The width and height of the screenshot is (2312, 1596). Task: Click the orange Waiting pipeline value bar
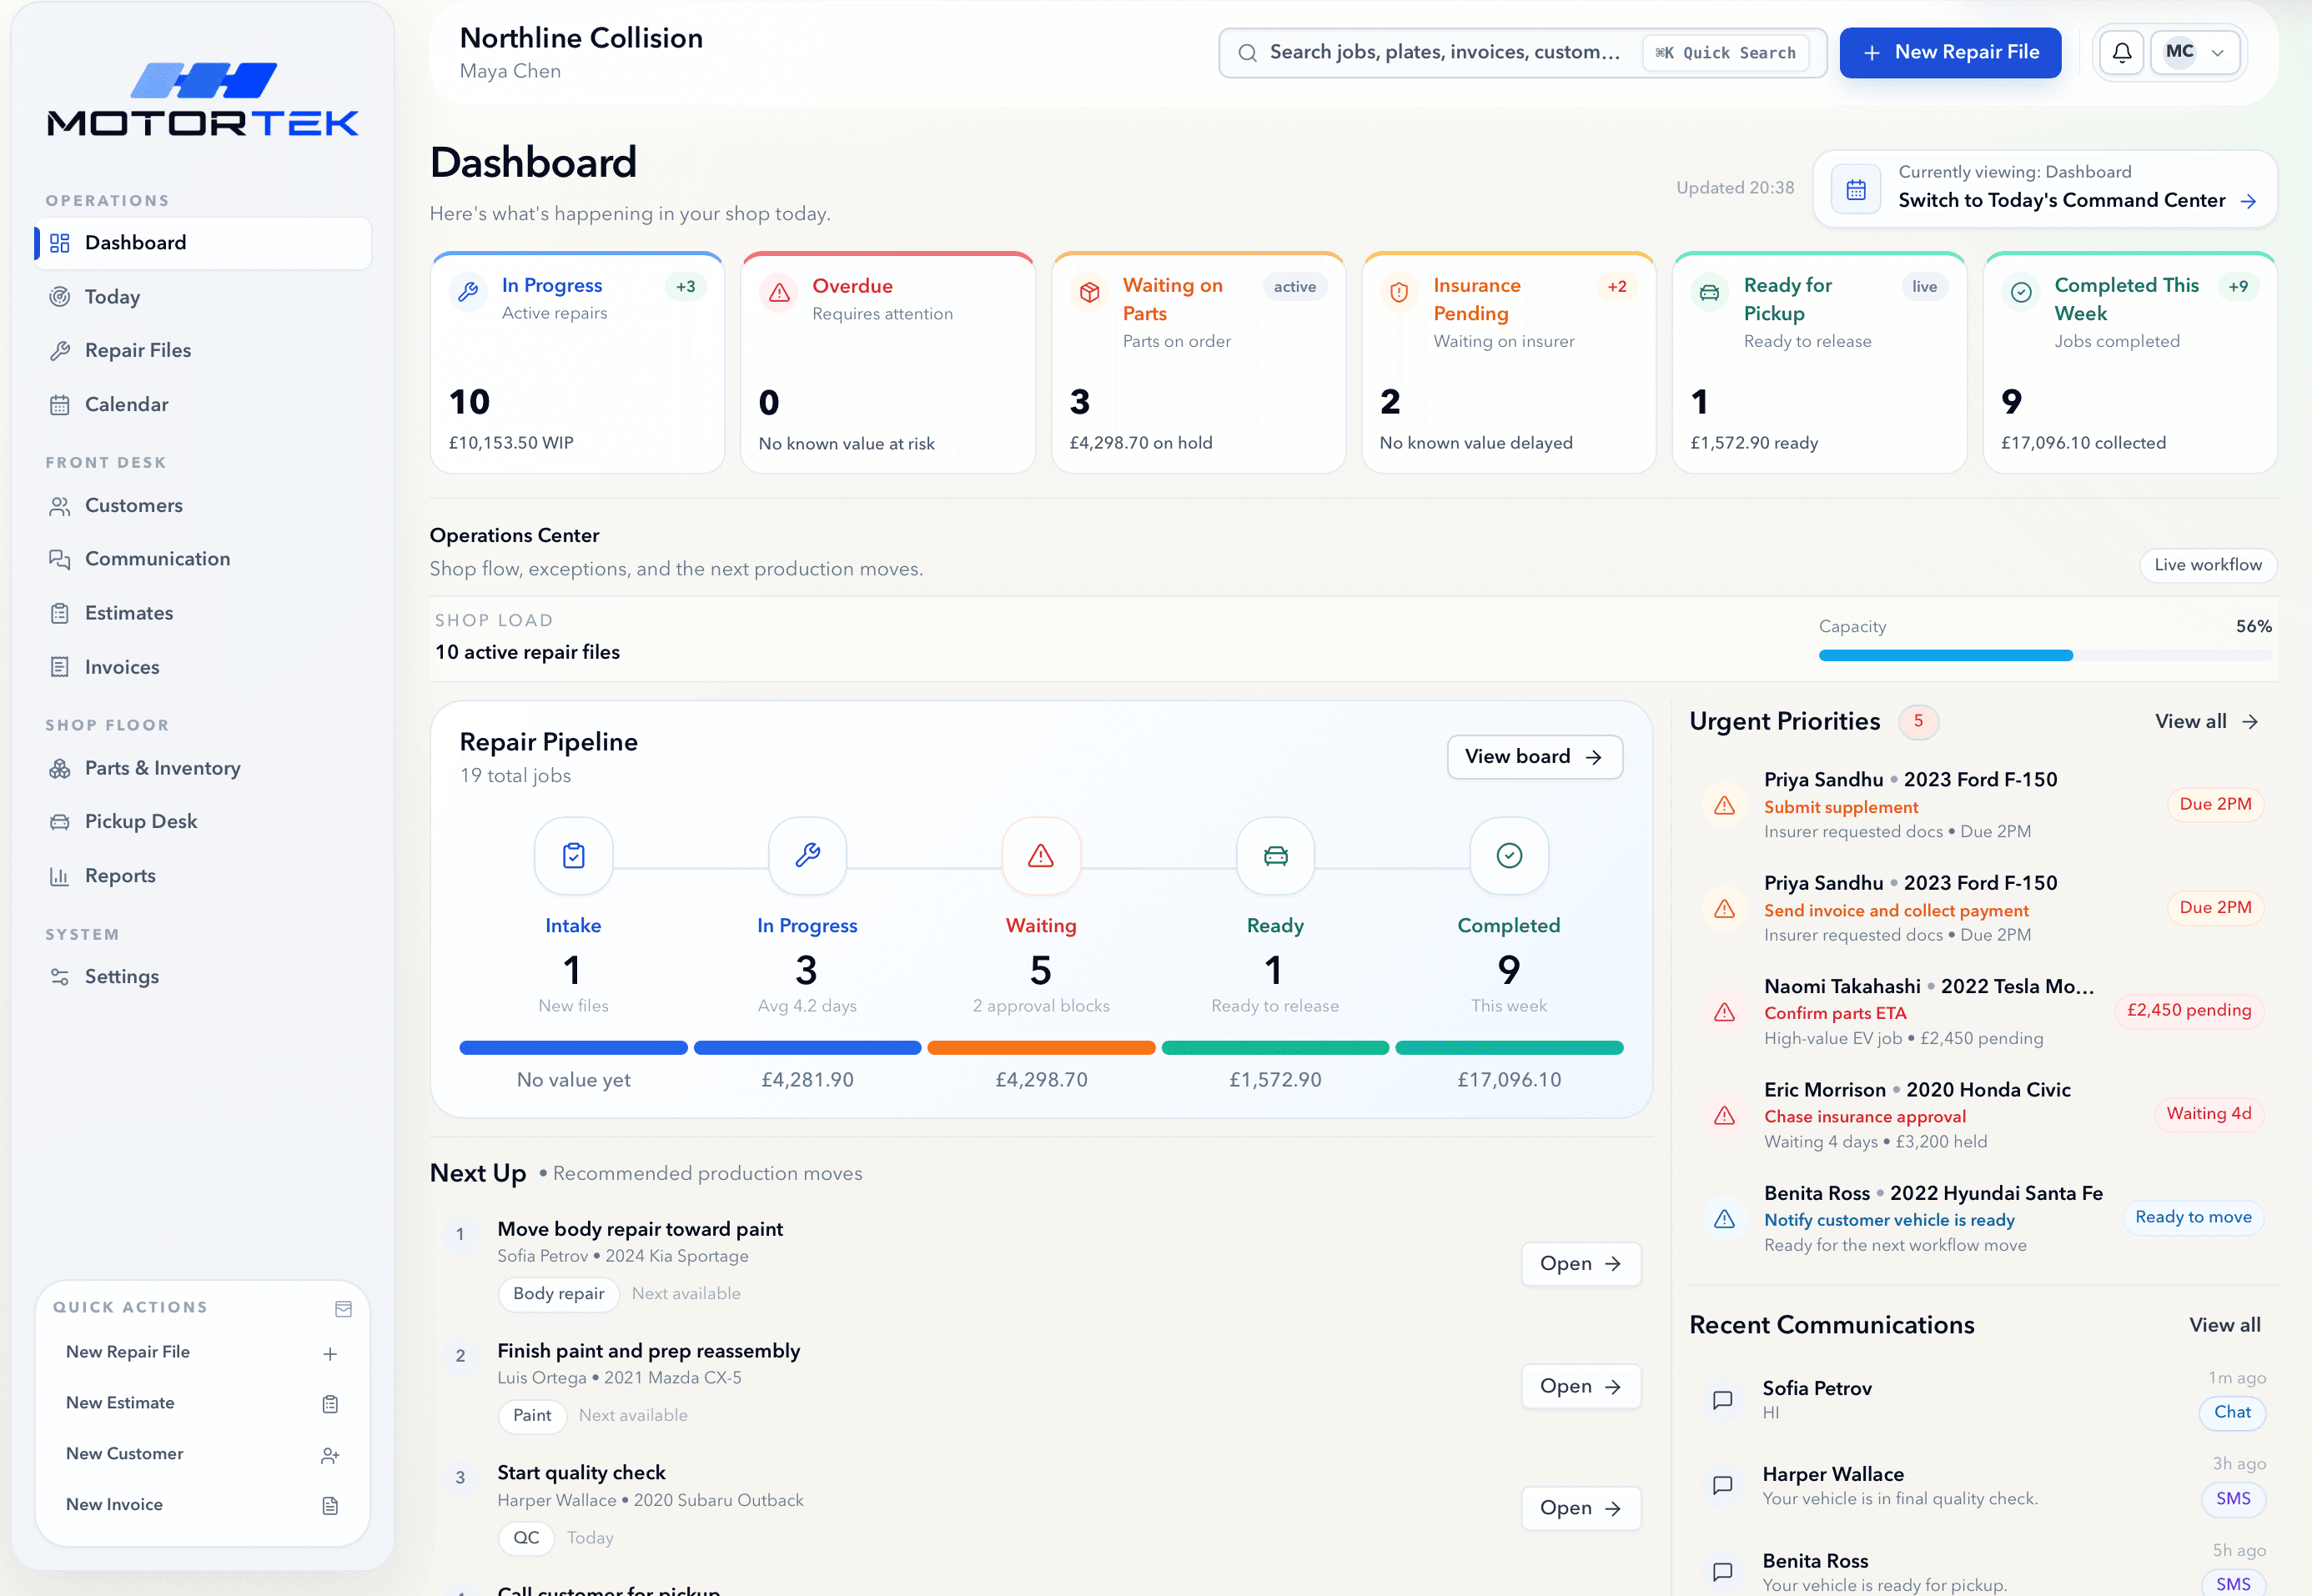1041,1048
